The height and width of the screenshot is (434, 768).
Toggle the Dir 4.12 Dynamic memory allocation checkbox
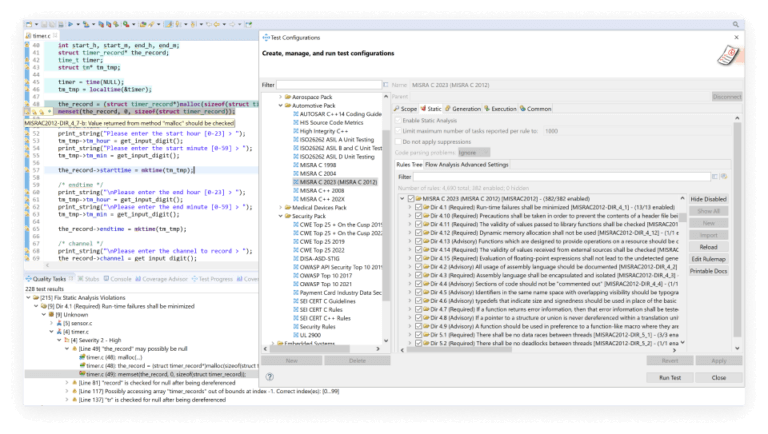point(418,233)
